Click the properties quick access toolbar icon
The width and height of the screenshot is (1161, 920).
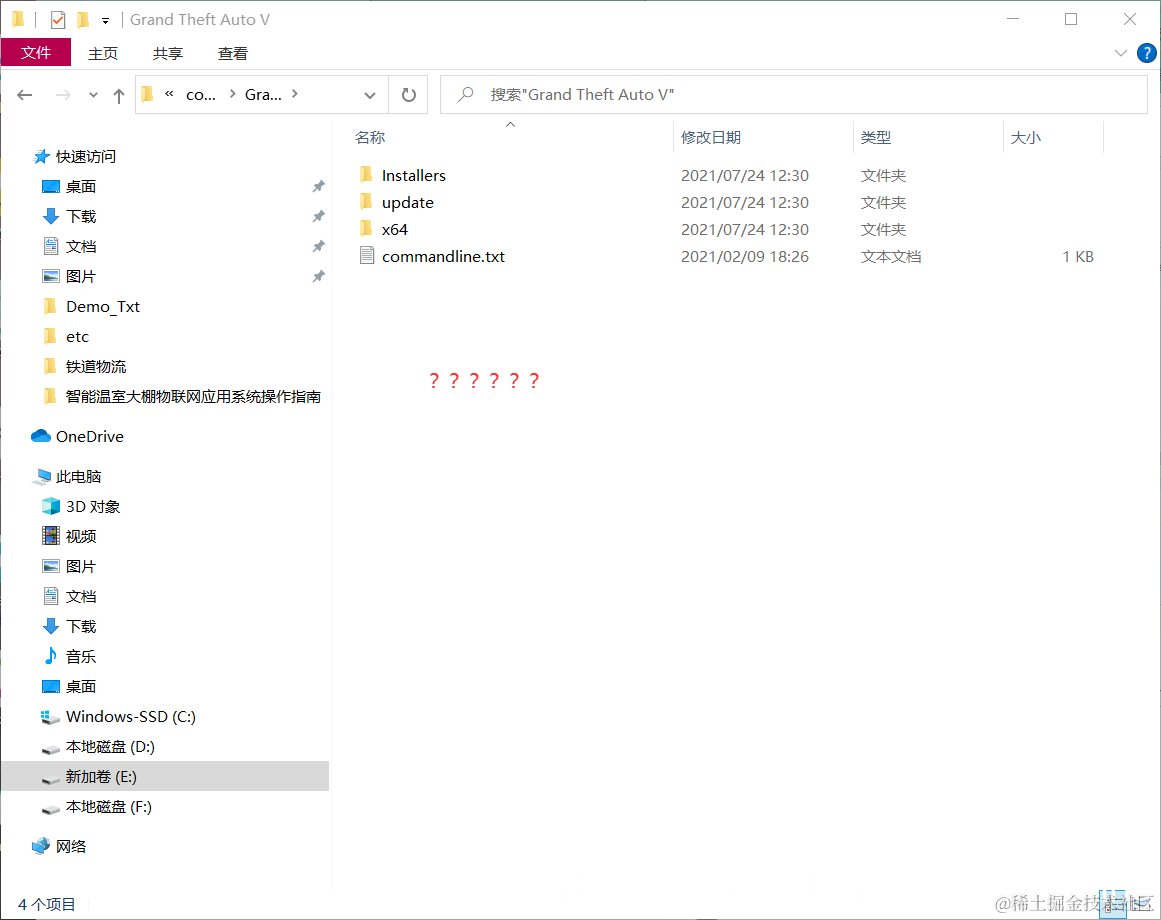click(x=58, y=20)
